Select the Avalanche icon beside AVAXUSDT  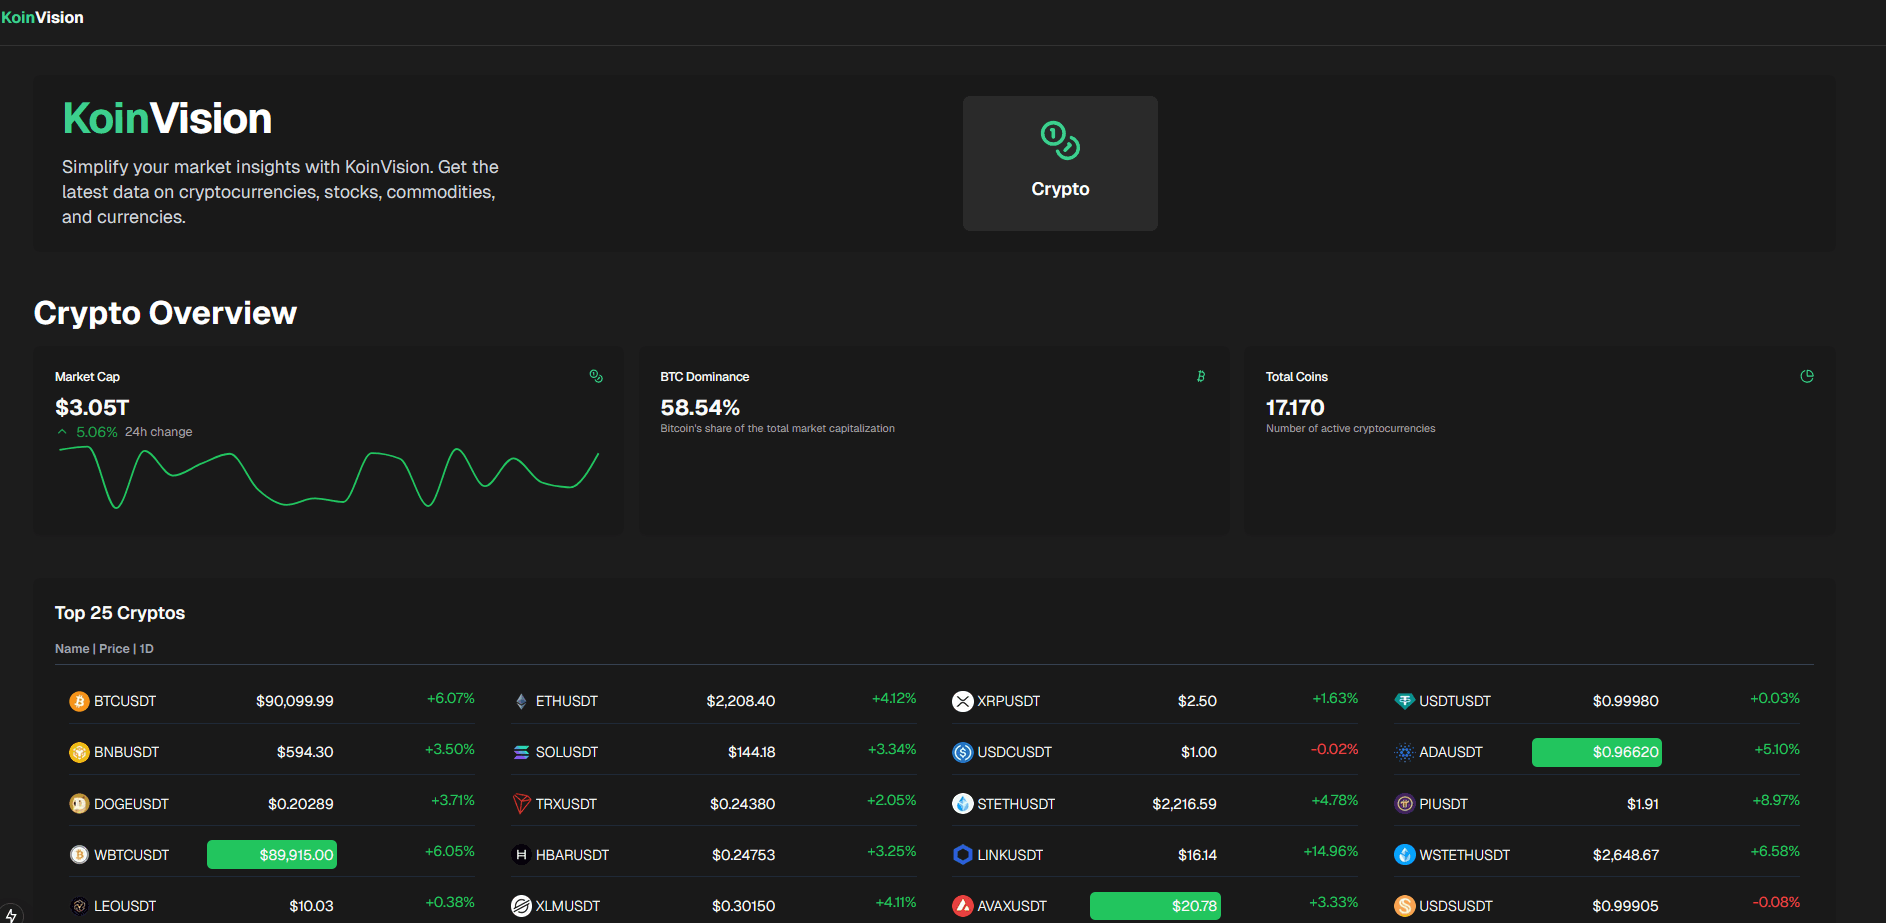(x=961, y=905)
